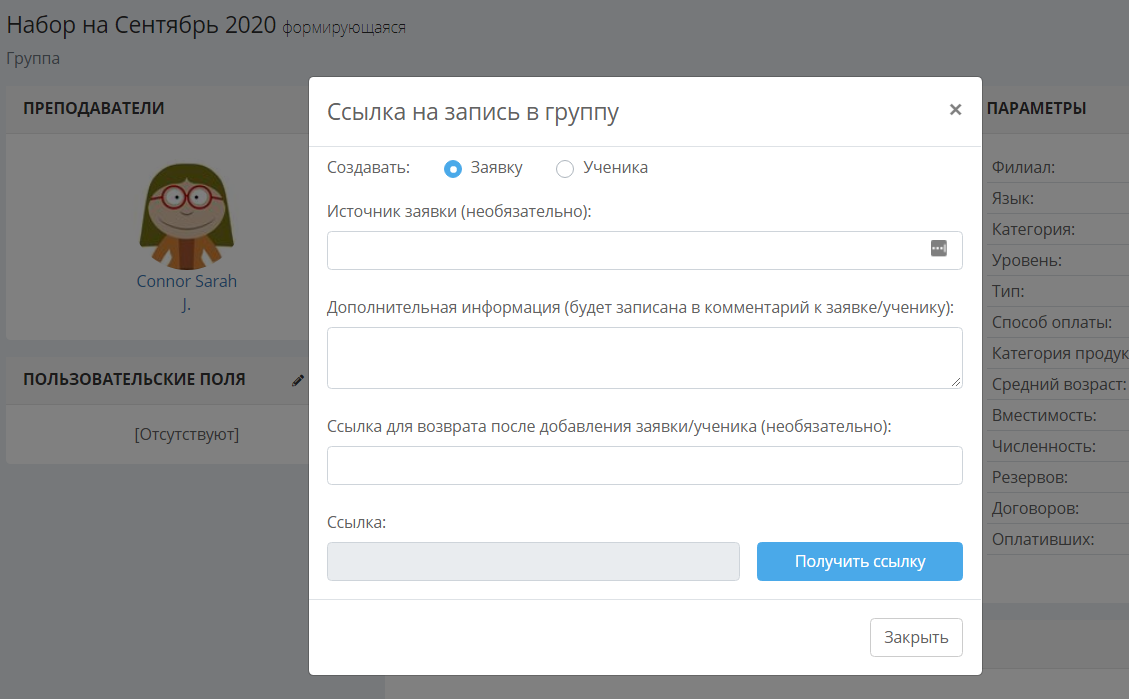Click the Источник заявки input field
The width and height of the screenshot is (1129, 699).
(644, 251)
